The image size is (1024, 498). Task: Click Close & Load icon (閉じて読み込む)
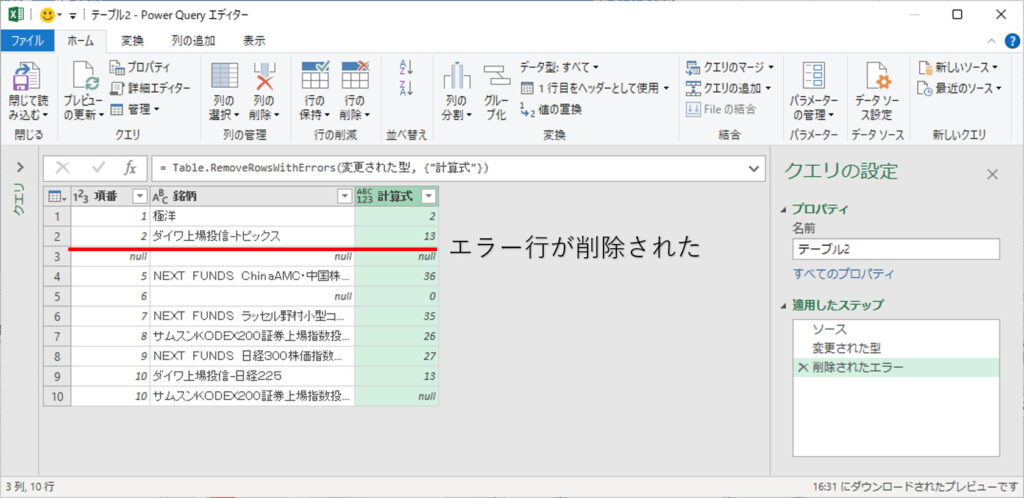[x=27, y=77]
